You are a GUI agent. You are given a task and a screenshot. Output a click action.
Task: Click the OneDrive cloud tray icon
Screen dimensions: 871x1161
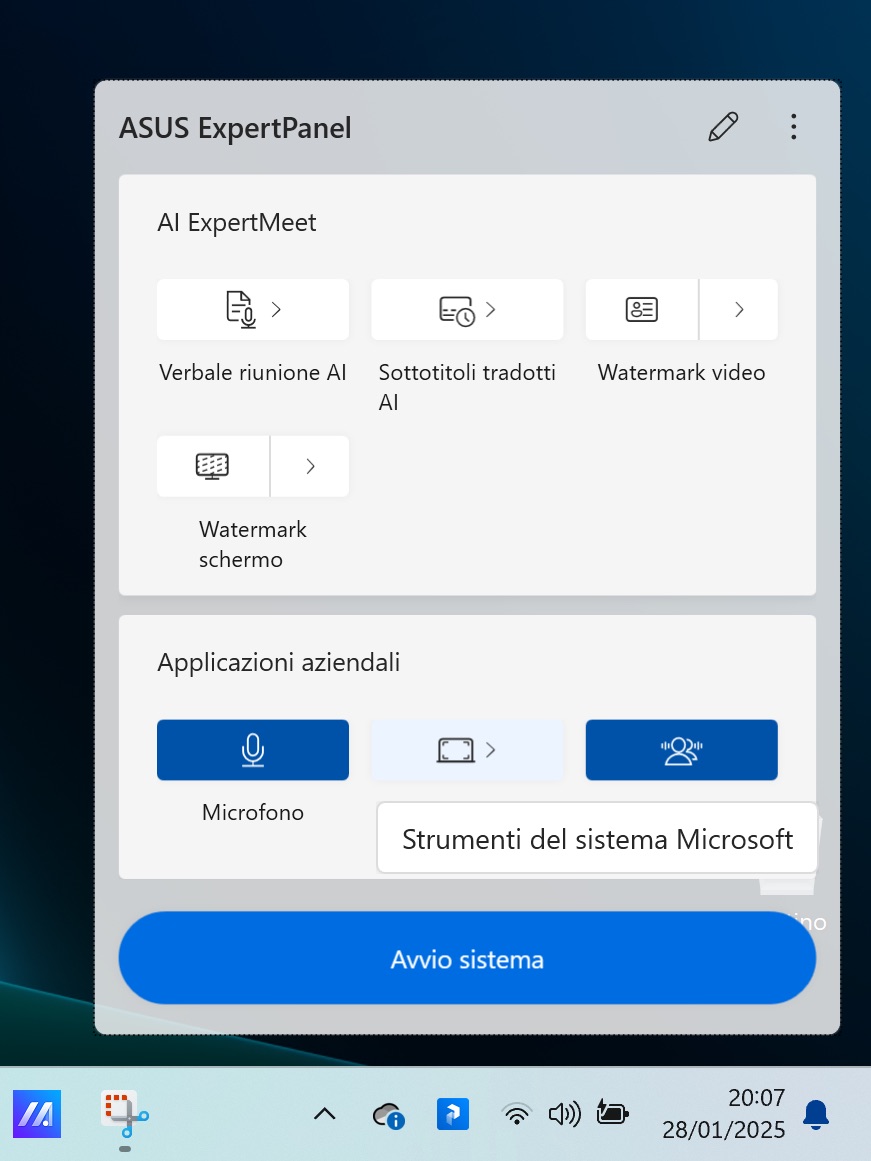pyautogui.click(x=389, y=1115)
